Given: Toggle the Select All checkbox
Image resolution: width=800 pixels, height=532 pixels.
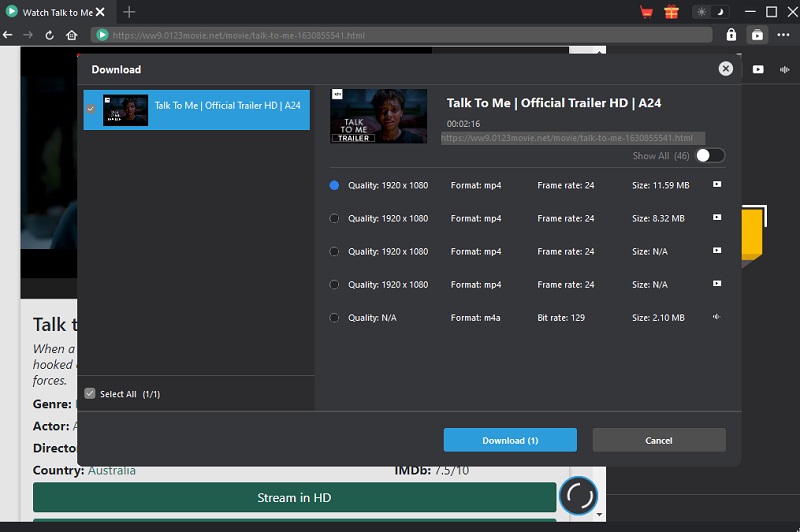Looking at the screenshot, I should [90, 394].
